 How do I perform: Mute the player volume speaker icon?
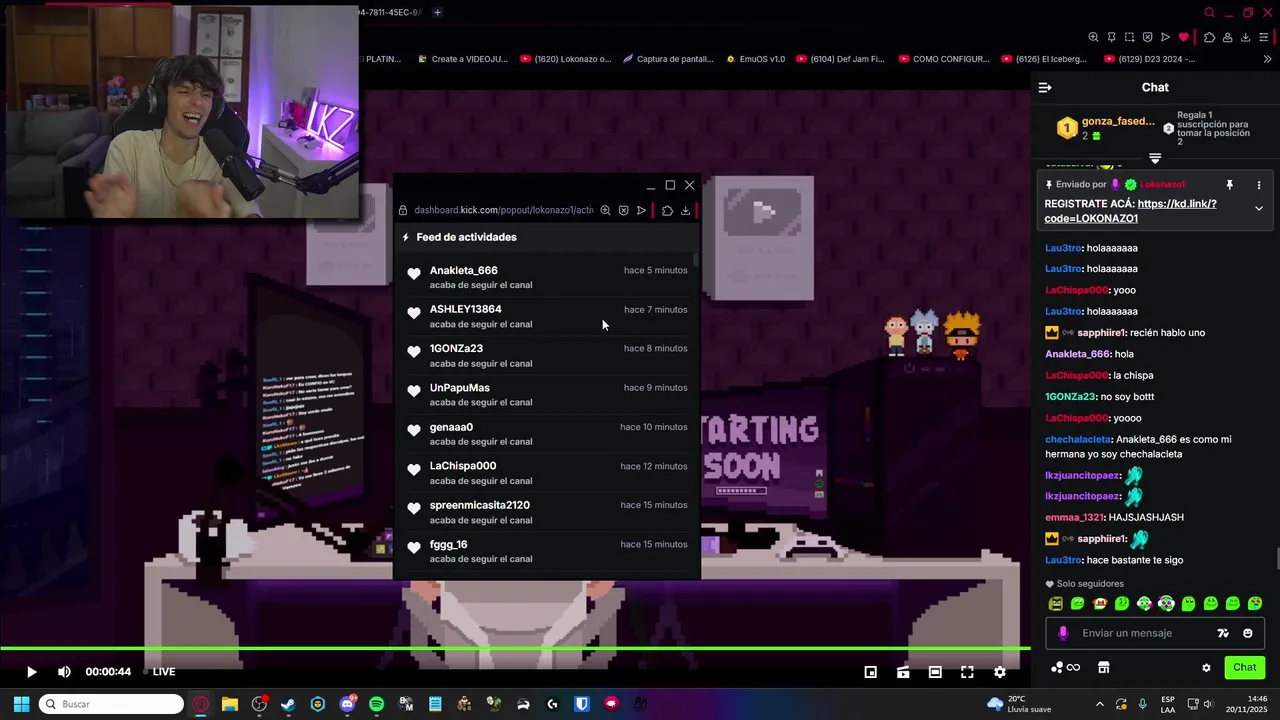pos(64,672)
